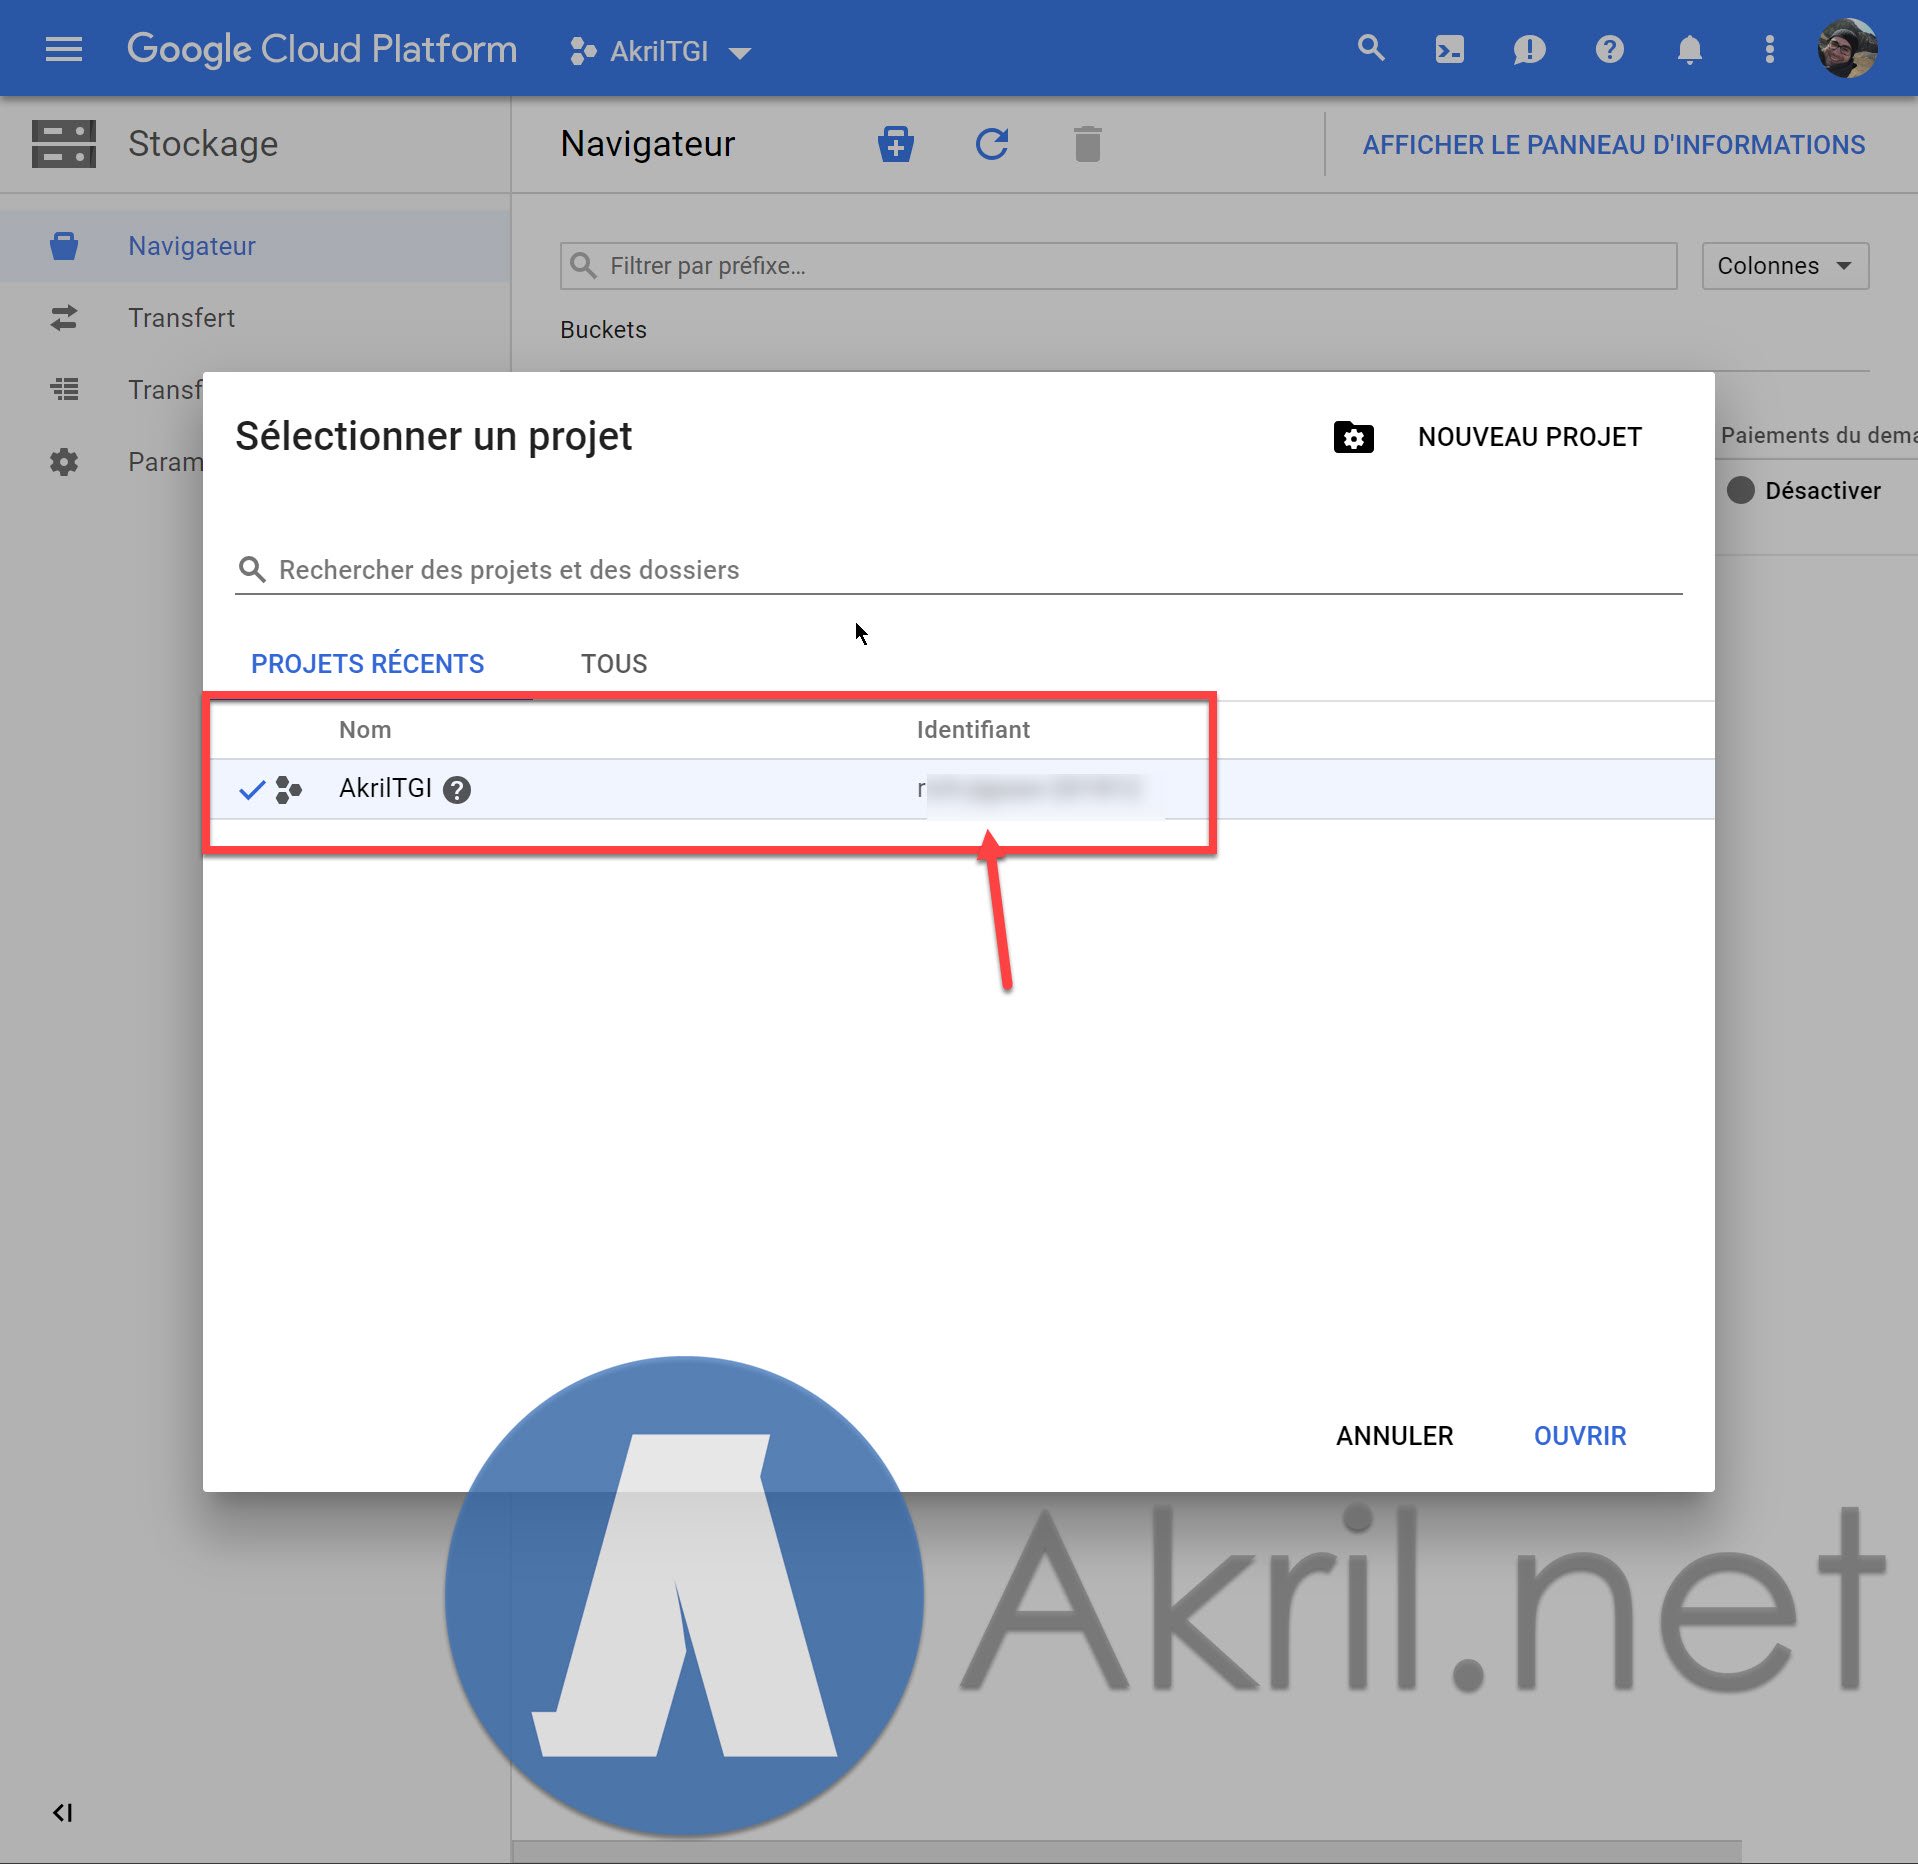1918x1864 pixels.
Task: Open the feedback exclamation icon
Action: (1529, 49)
